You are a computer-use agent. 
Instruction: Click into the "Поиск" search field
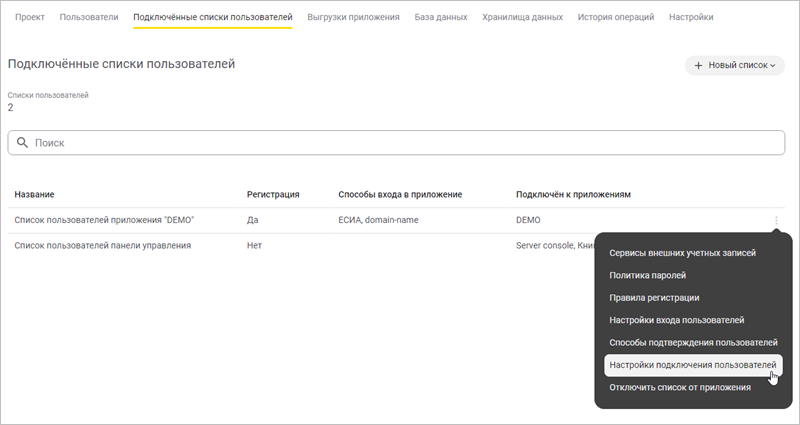[400, 143]
